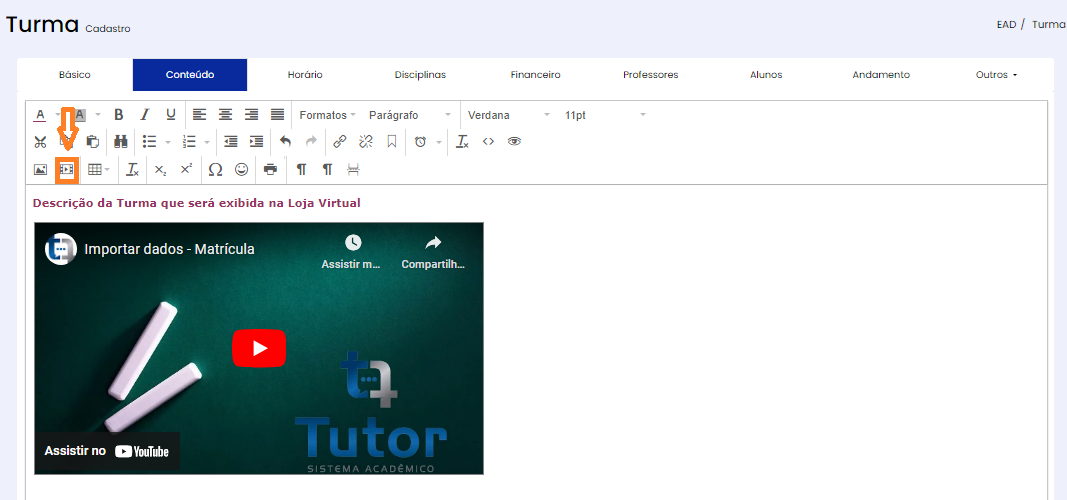
Task: Open the Verdana font family dropdown
Action: pos(509,115)
